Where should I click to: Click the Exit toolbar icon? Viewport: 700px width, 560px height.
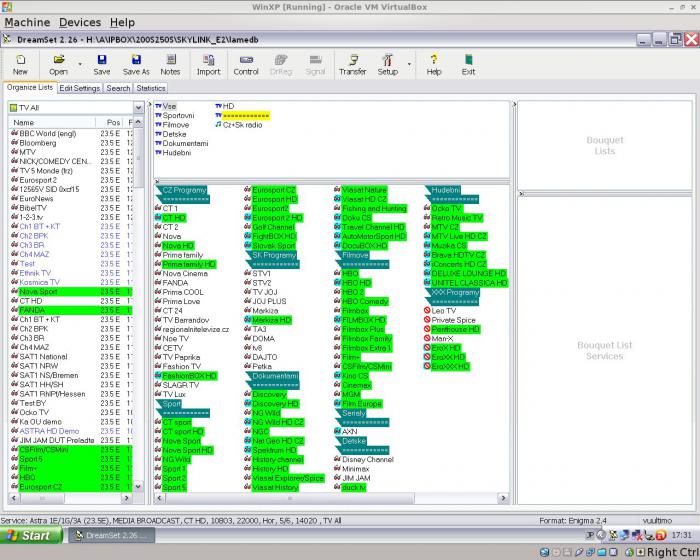[x=468, y=65]
